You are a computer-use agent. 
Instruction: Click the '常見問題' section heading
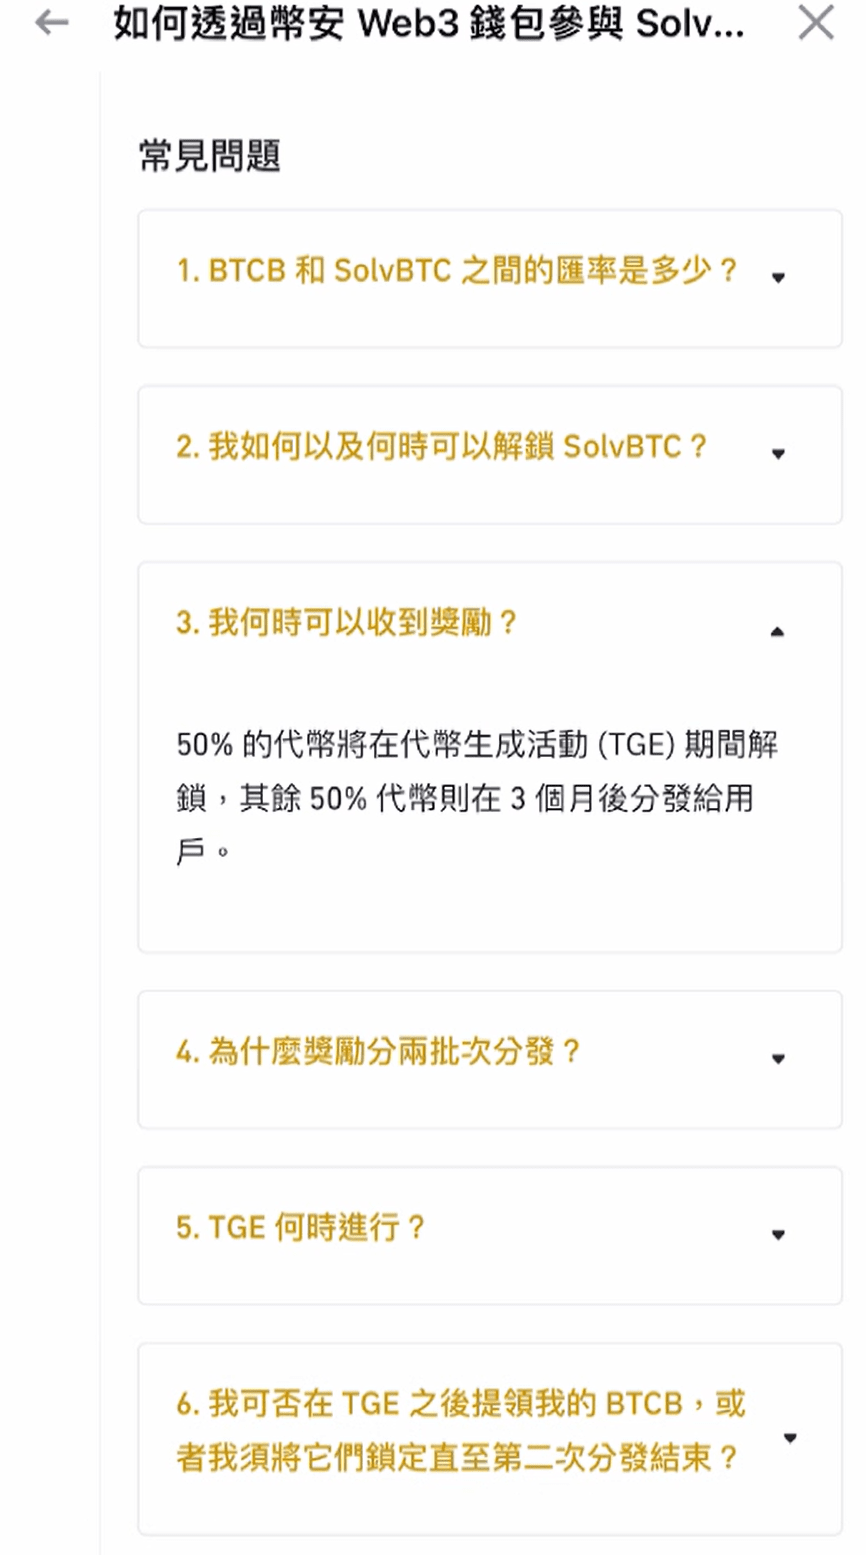(x=209, y=156)
